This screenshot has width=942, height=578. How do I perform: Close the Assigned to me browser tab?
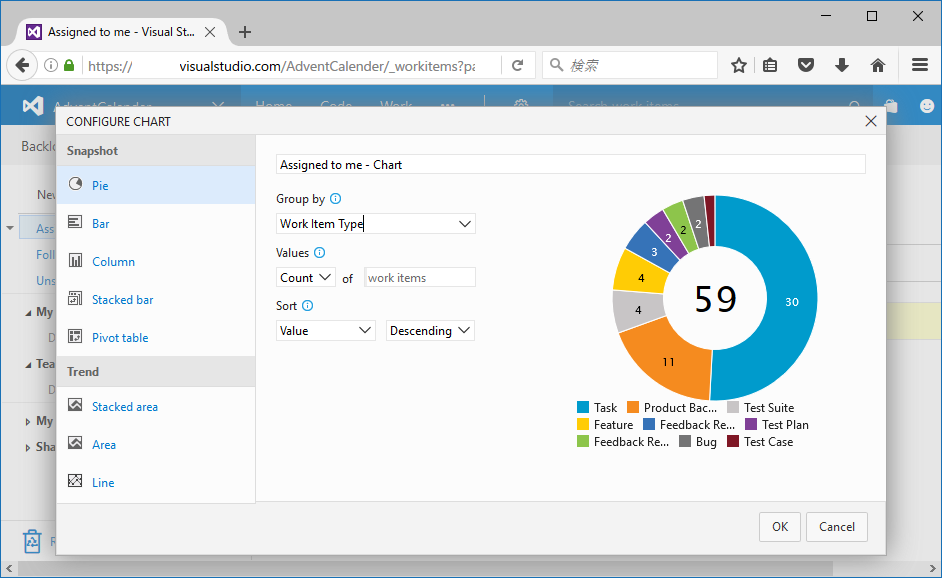[210, 32]
